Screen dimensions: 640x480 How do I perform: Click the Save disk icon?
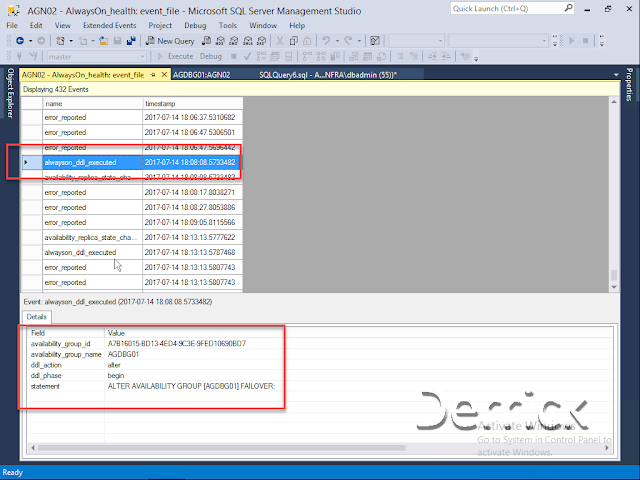[118, 40]
